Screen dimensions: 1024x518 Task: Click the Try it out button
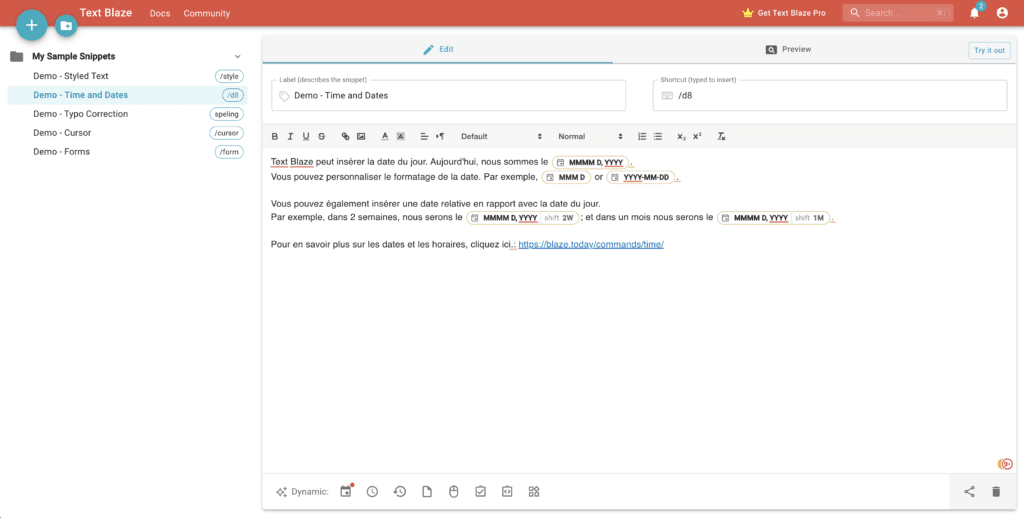[x=989, y=50]
